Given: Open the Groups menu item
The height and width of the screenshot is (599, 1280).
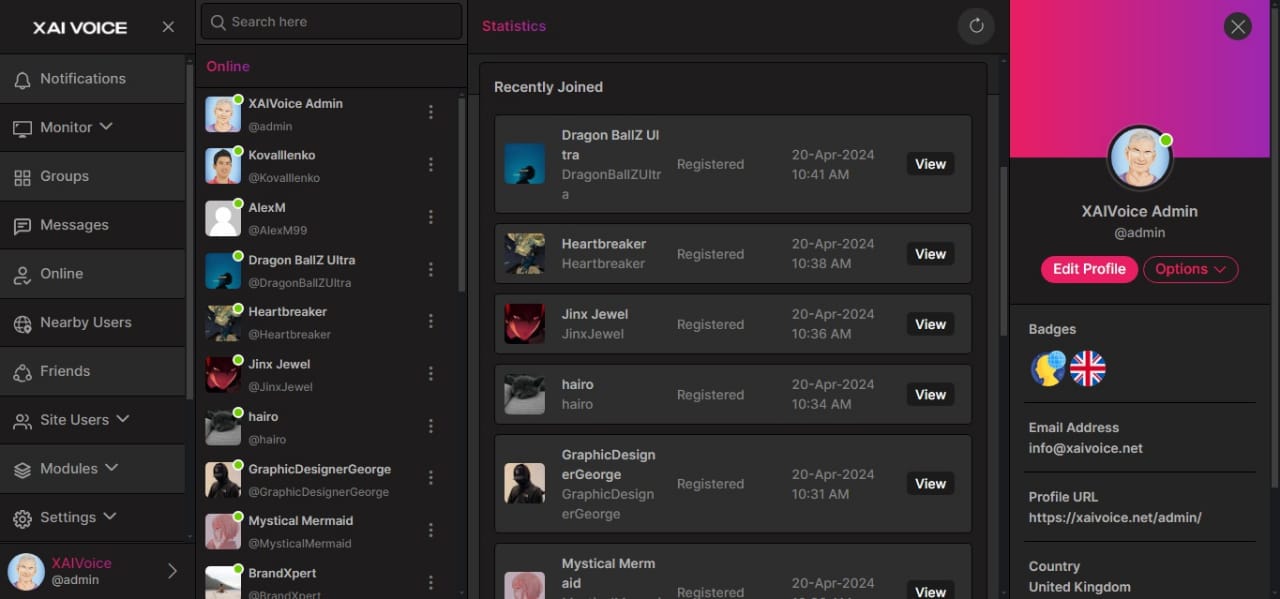Looking at the screenshot, I should click(92, 176).
